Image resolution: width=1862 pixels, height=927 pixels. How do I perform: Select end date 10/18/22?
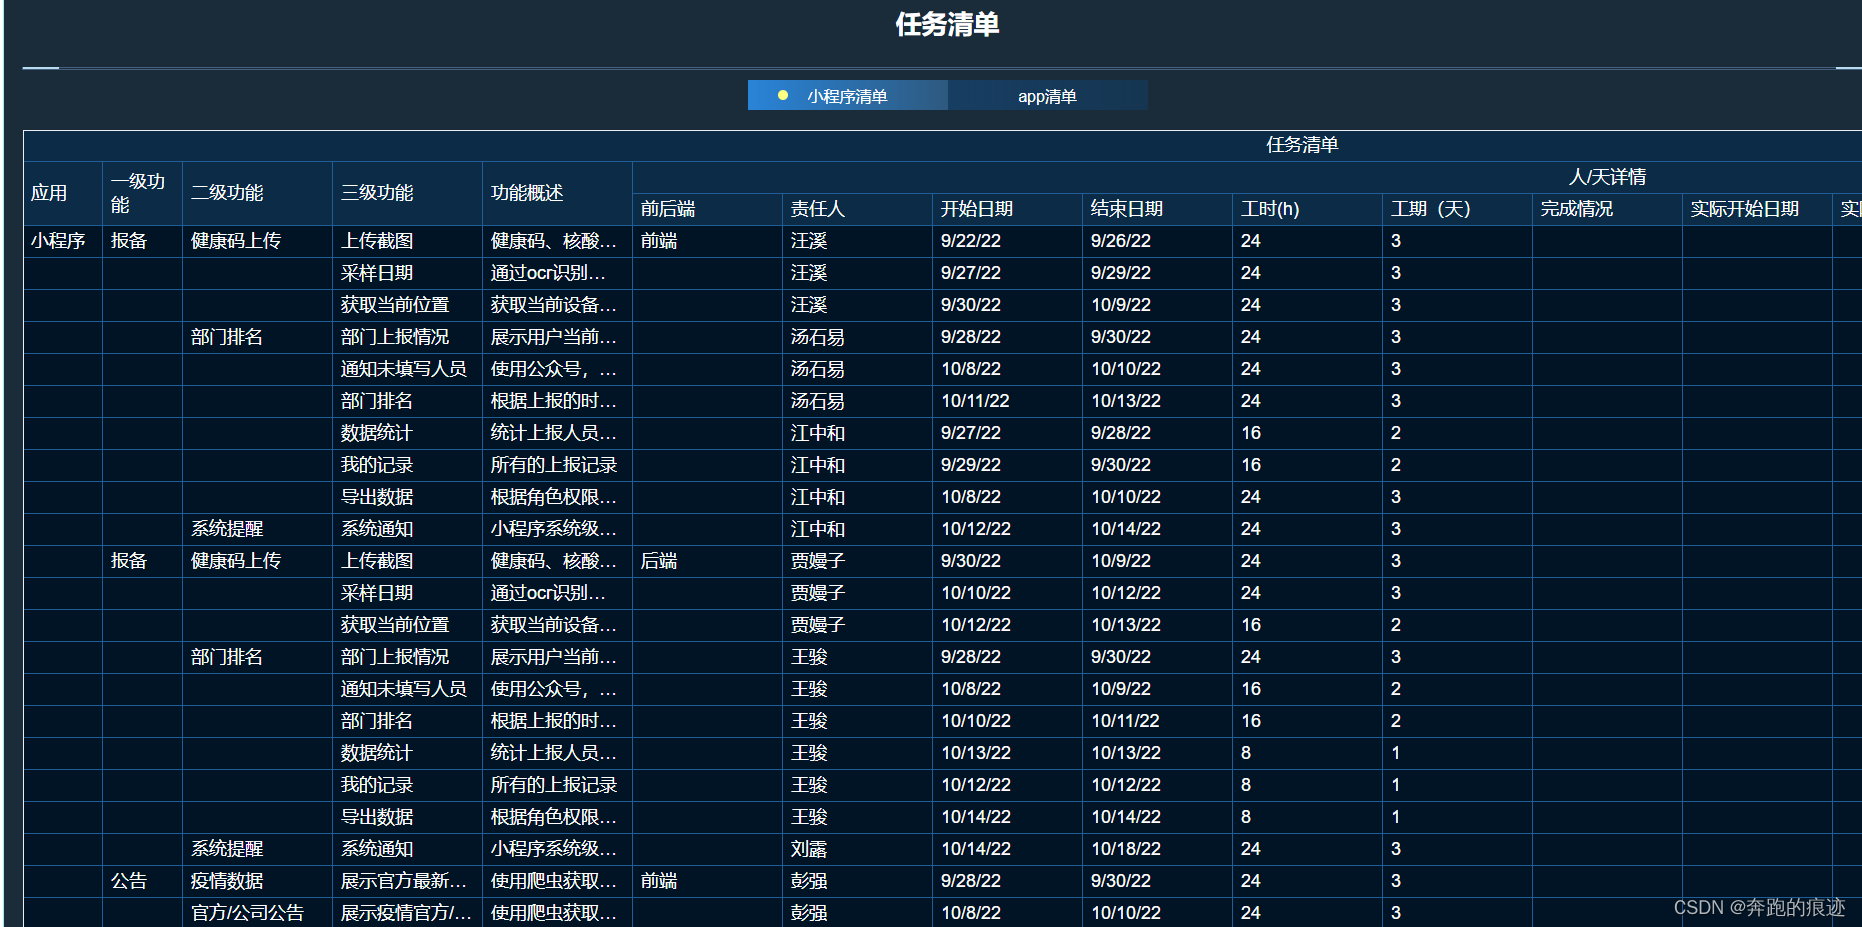(x=1157, y=849)
